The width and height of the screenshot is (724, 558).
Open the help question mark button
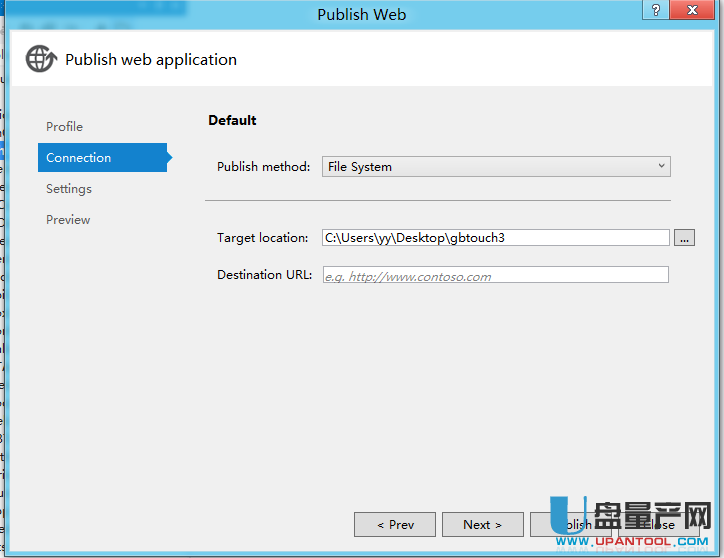655,10
